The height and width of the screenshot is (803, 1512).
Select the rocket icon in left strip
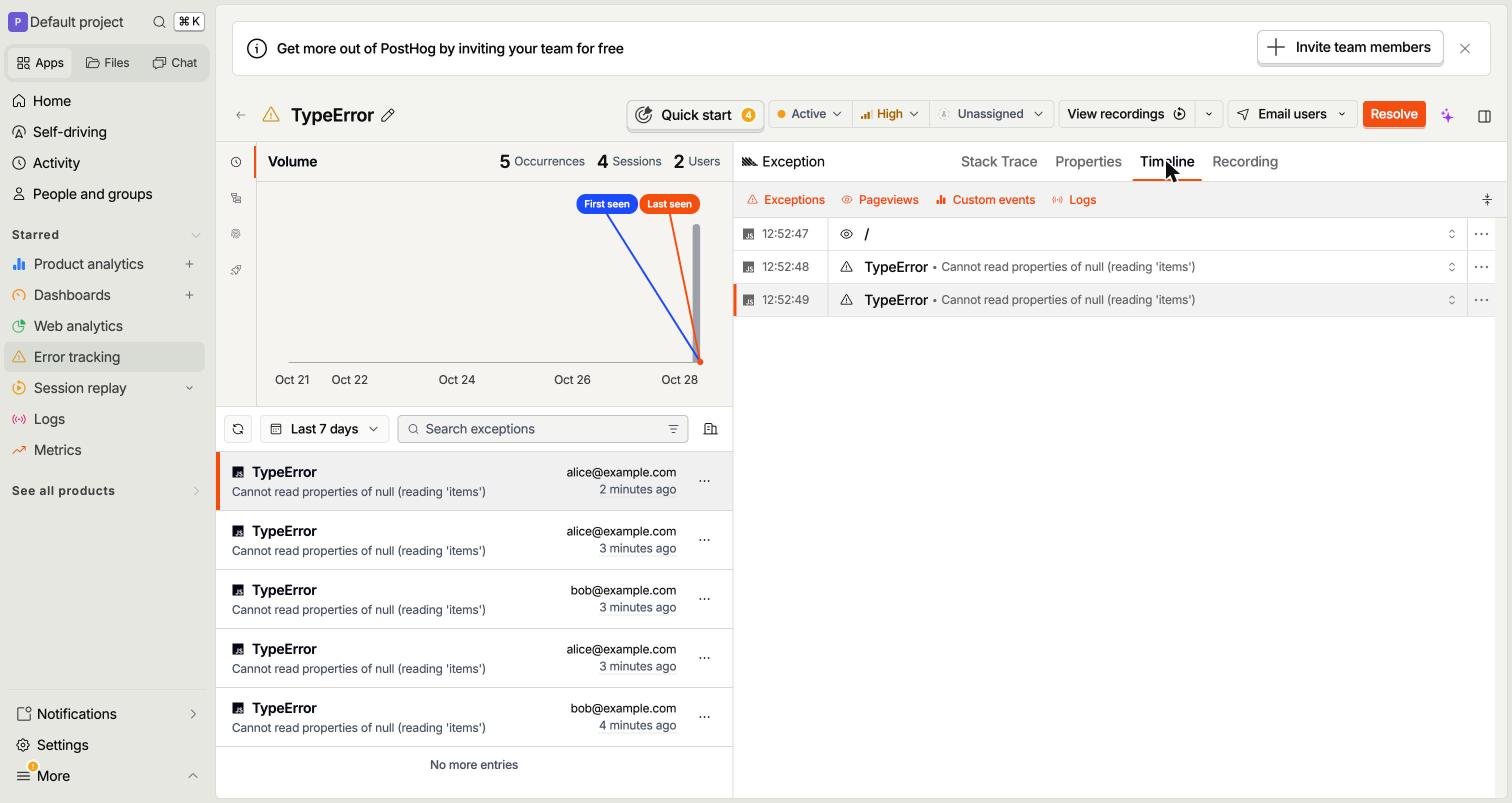click(236, 270)
